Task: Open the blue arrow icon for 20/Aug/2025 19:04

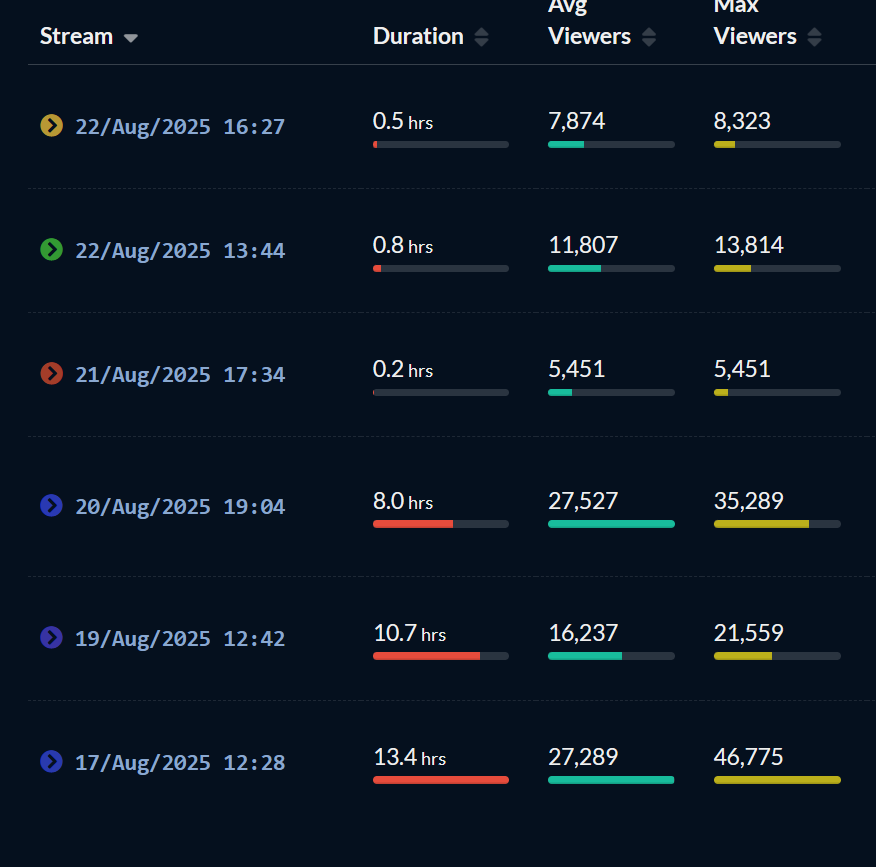Action: click(51, 506)
